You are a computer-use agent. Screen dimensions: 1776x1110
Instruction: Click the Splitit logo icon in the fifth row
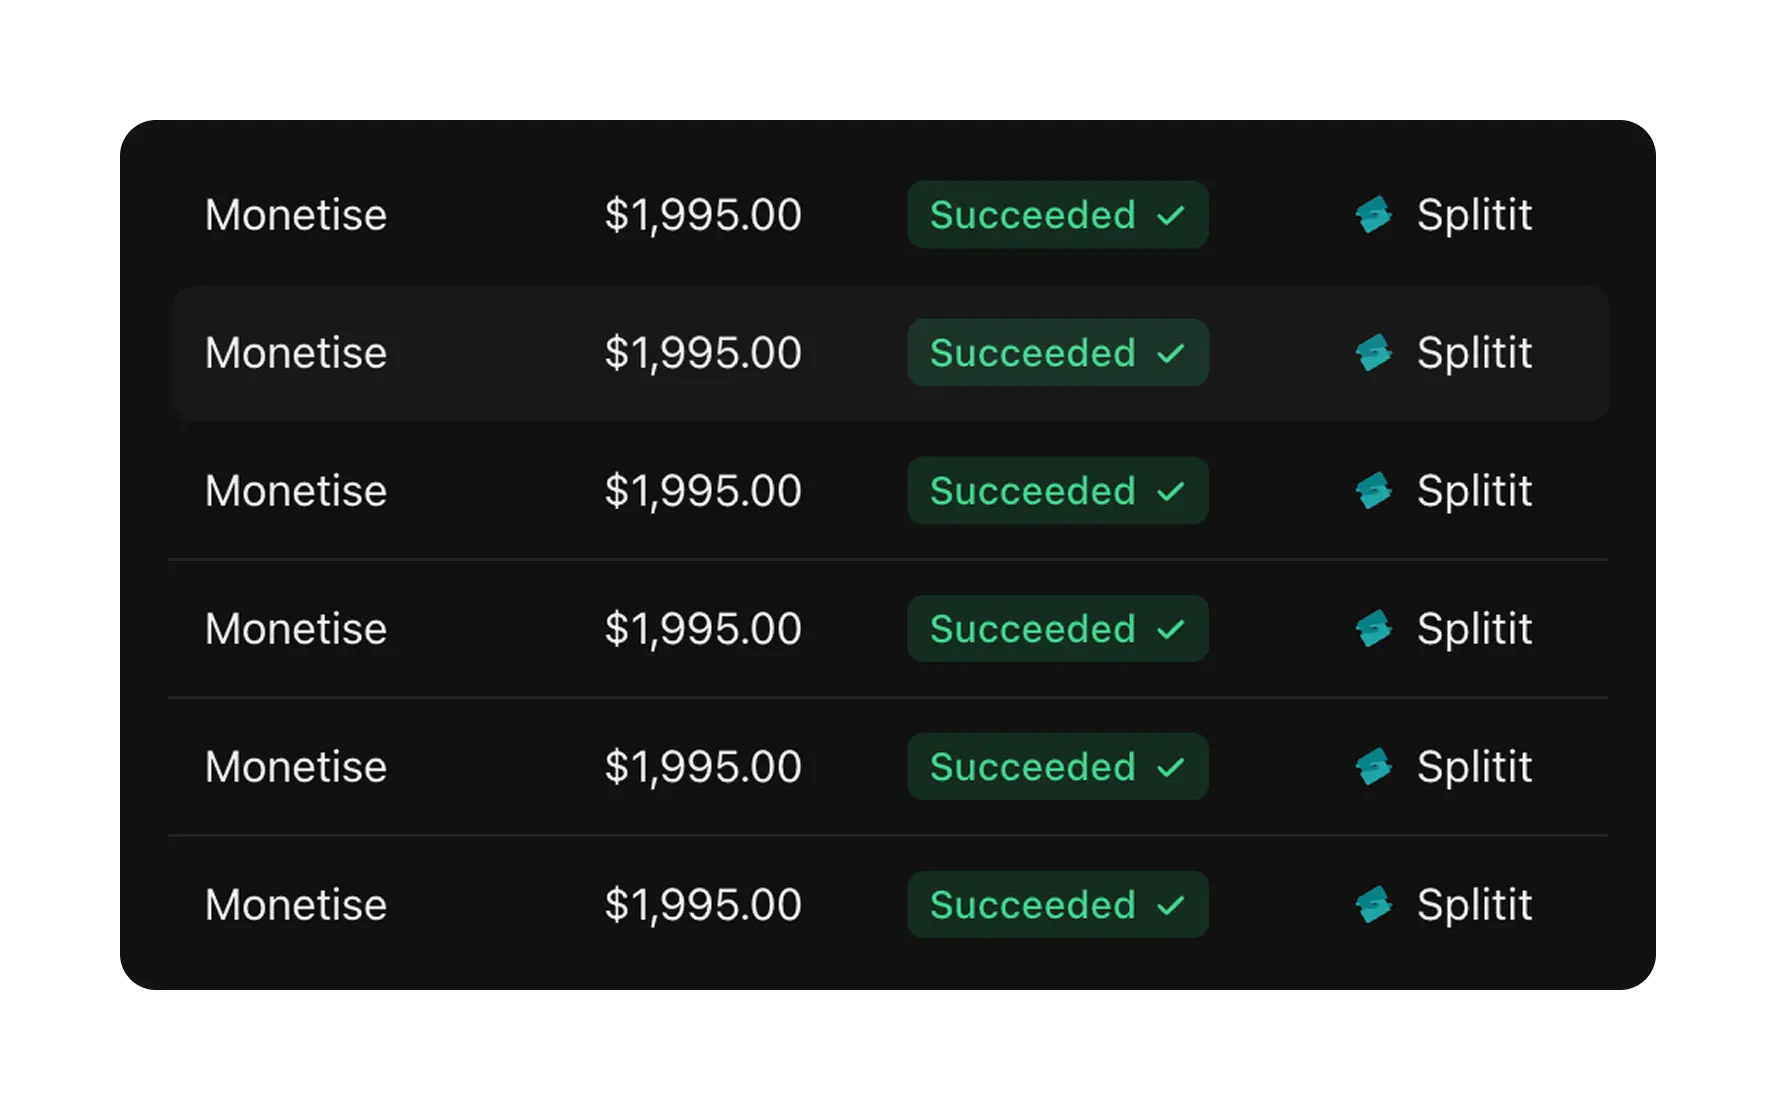click(1374, 767)
